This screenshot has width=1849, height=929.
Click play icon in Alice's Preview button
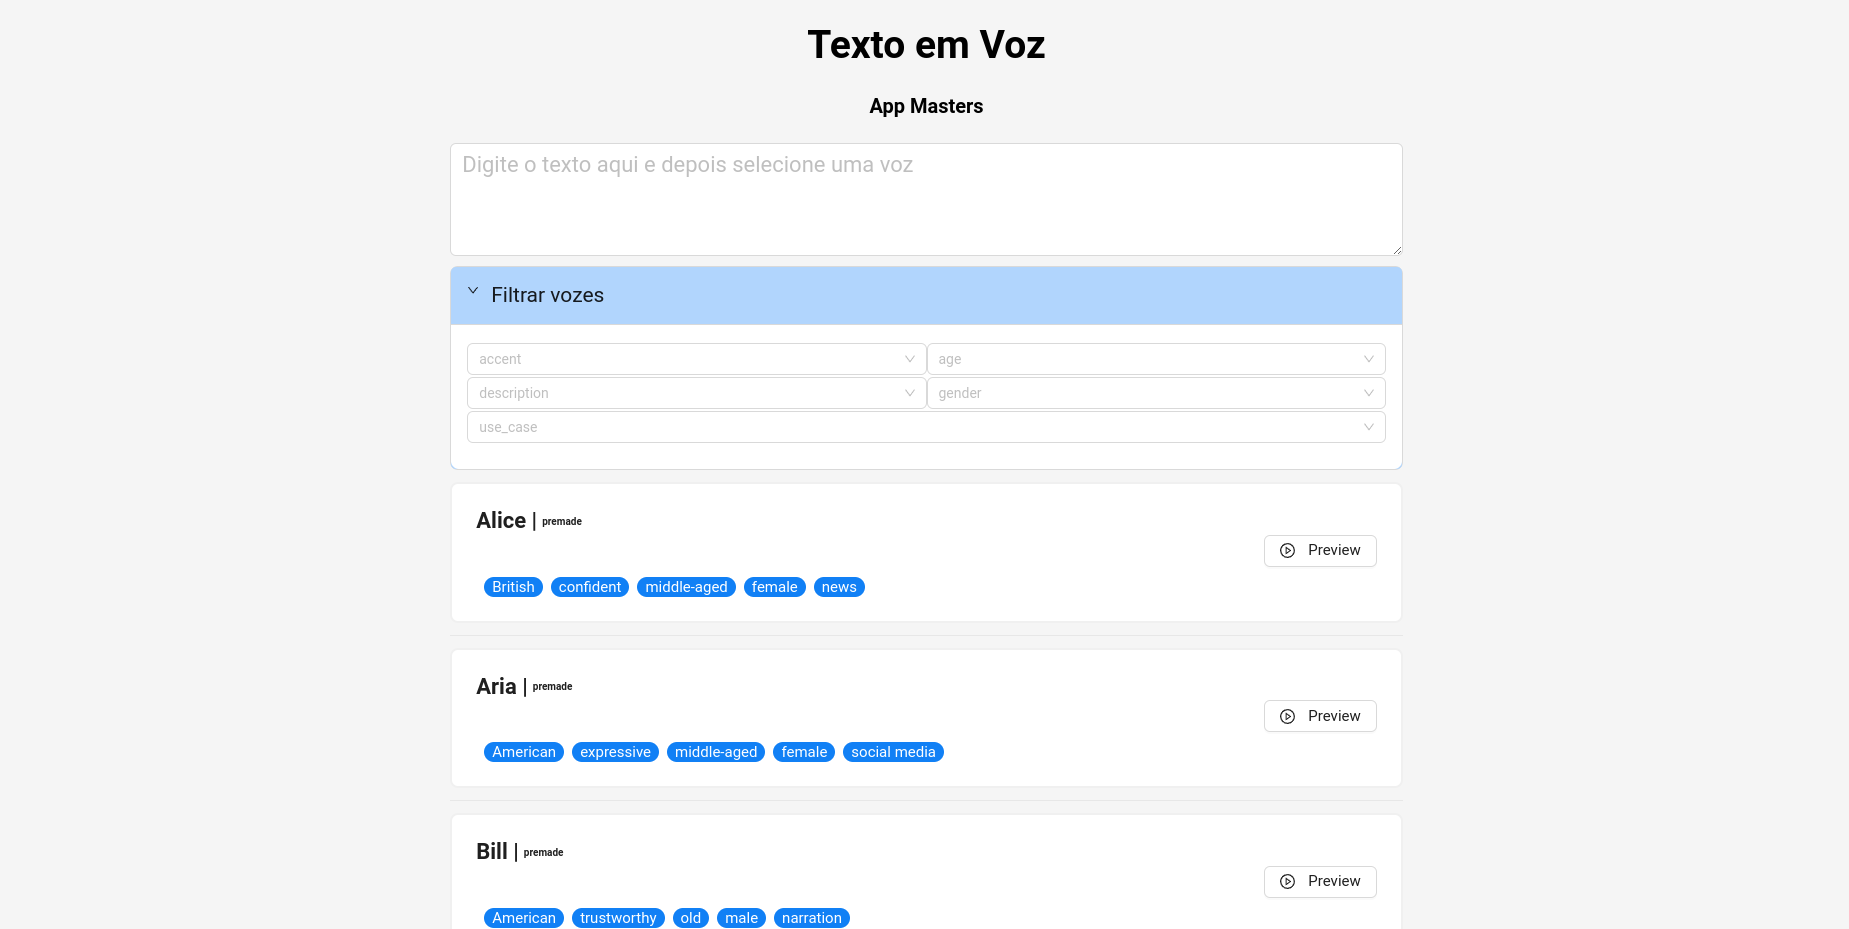point(1287,551)
